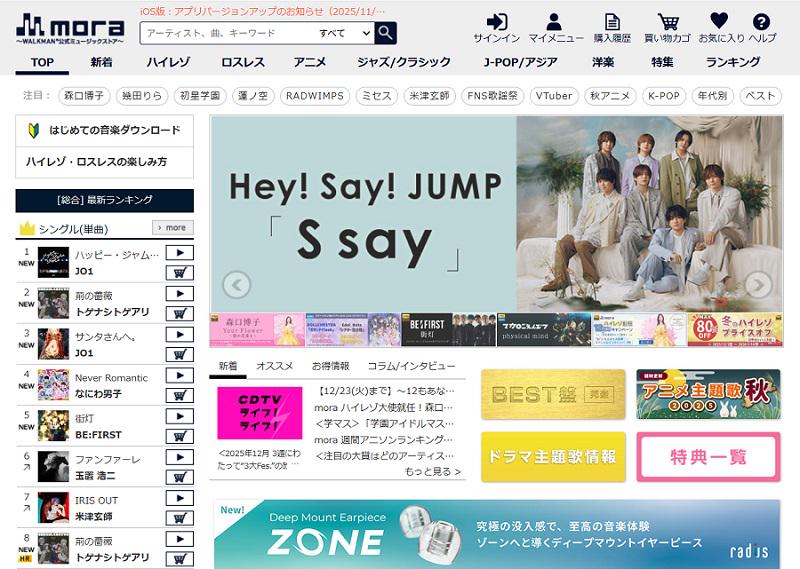Screen dimensions: 800x569
Task: Open the ロスレス navigation tab
Action: point(243,62)
